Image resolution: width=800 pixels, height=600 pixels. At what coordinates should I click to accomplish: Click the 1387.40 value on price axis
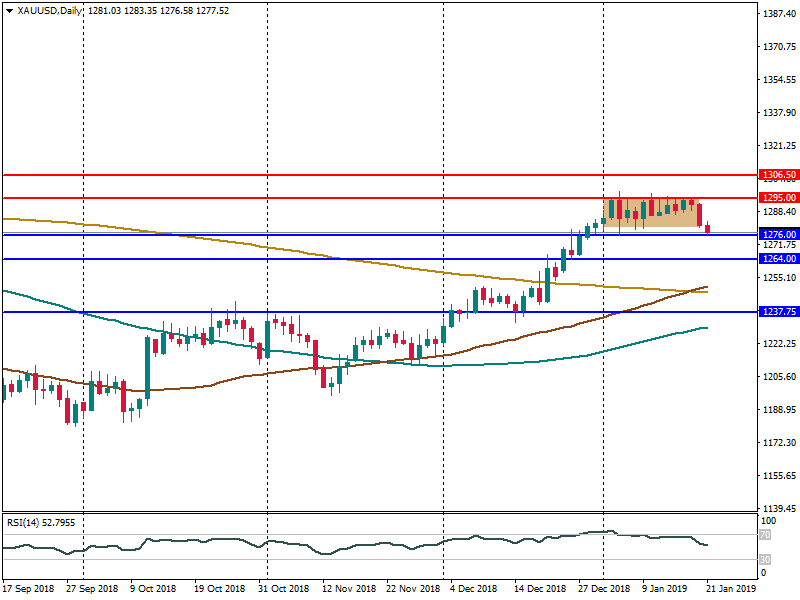[778, 14]
